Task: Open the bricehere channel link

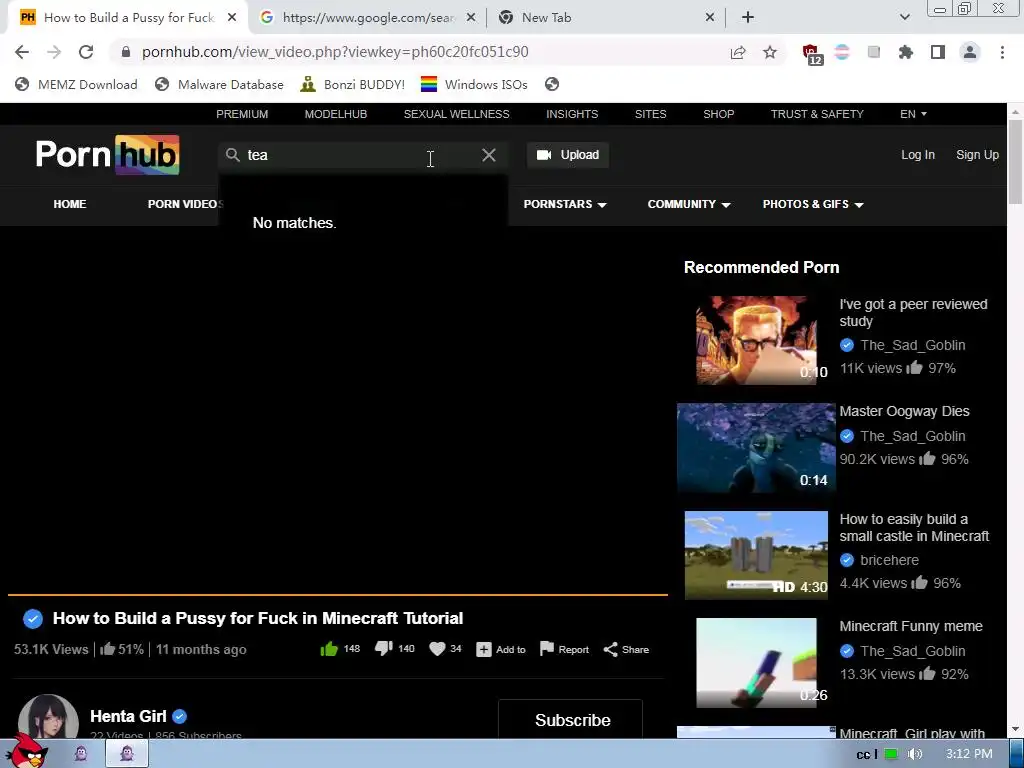Action: click(889, 560)
